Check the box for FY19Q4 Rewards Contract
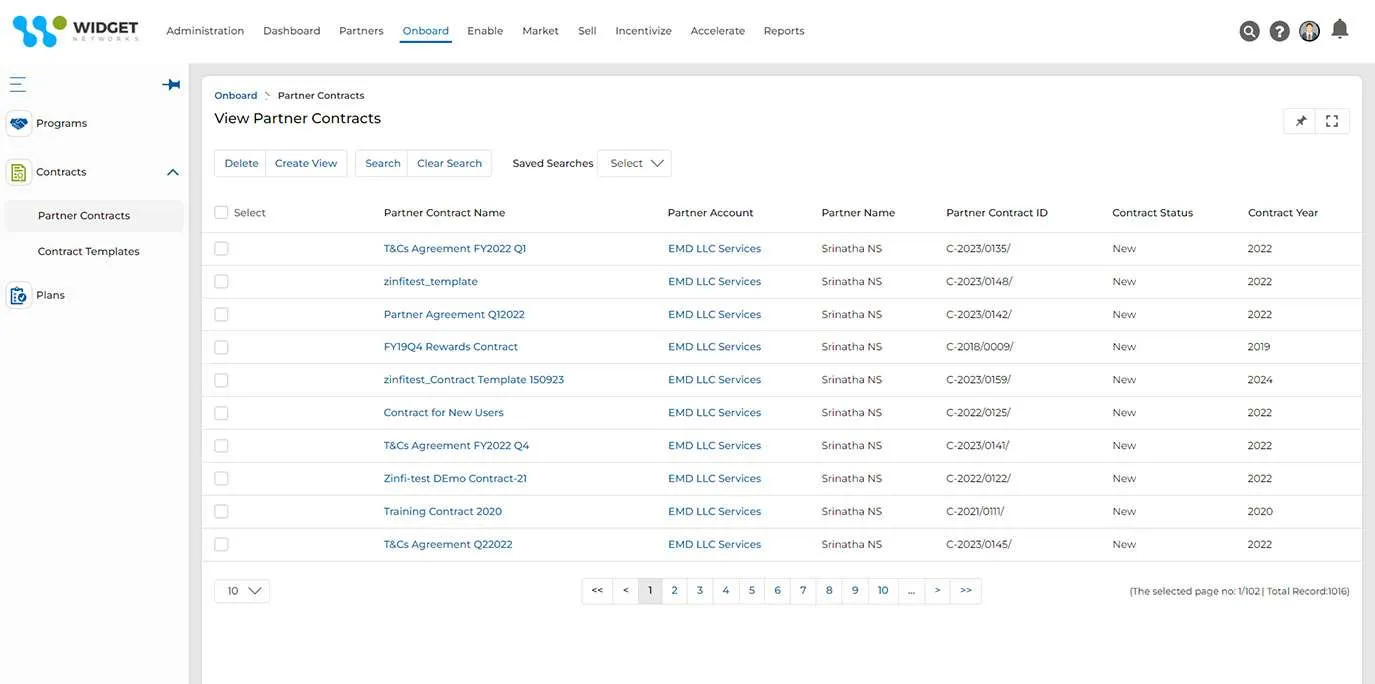1375x684 pixels. (221, 347)
